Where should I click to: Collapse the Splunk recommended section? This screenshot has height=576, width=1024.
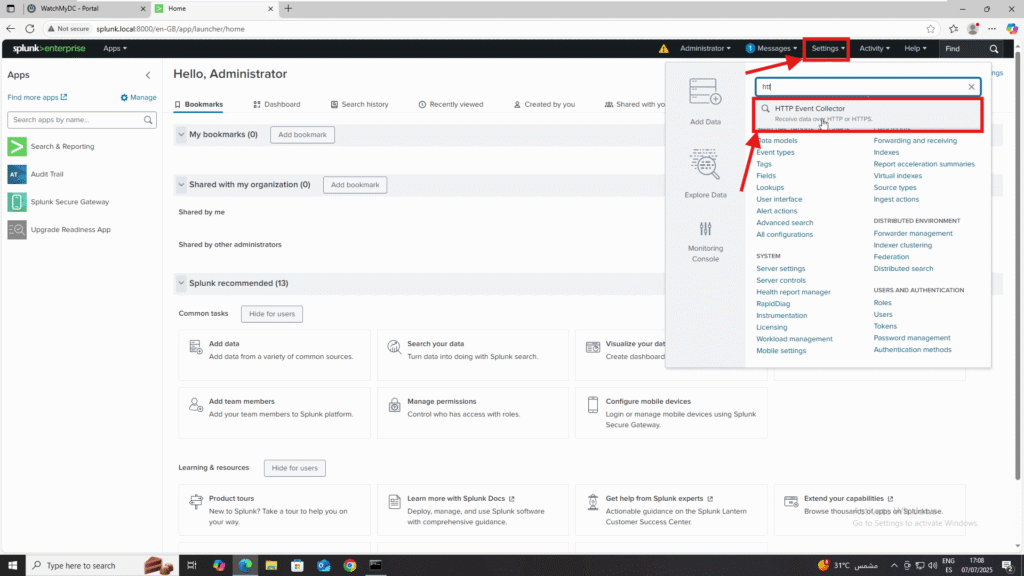coord(182,283)
